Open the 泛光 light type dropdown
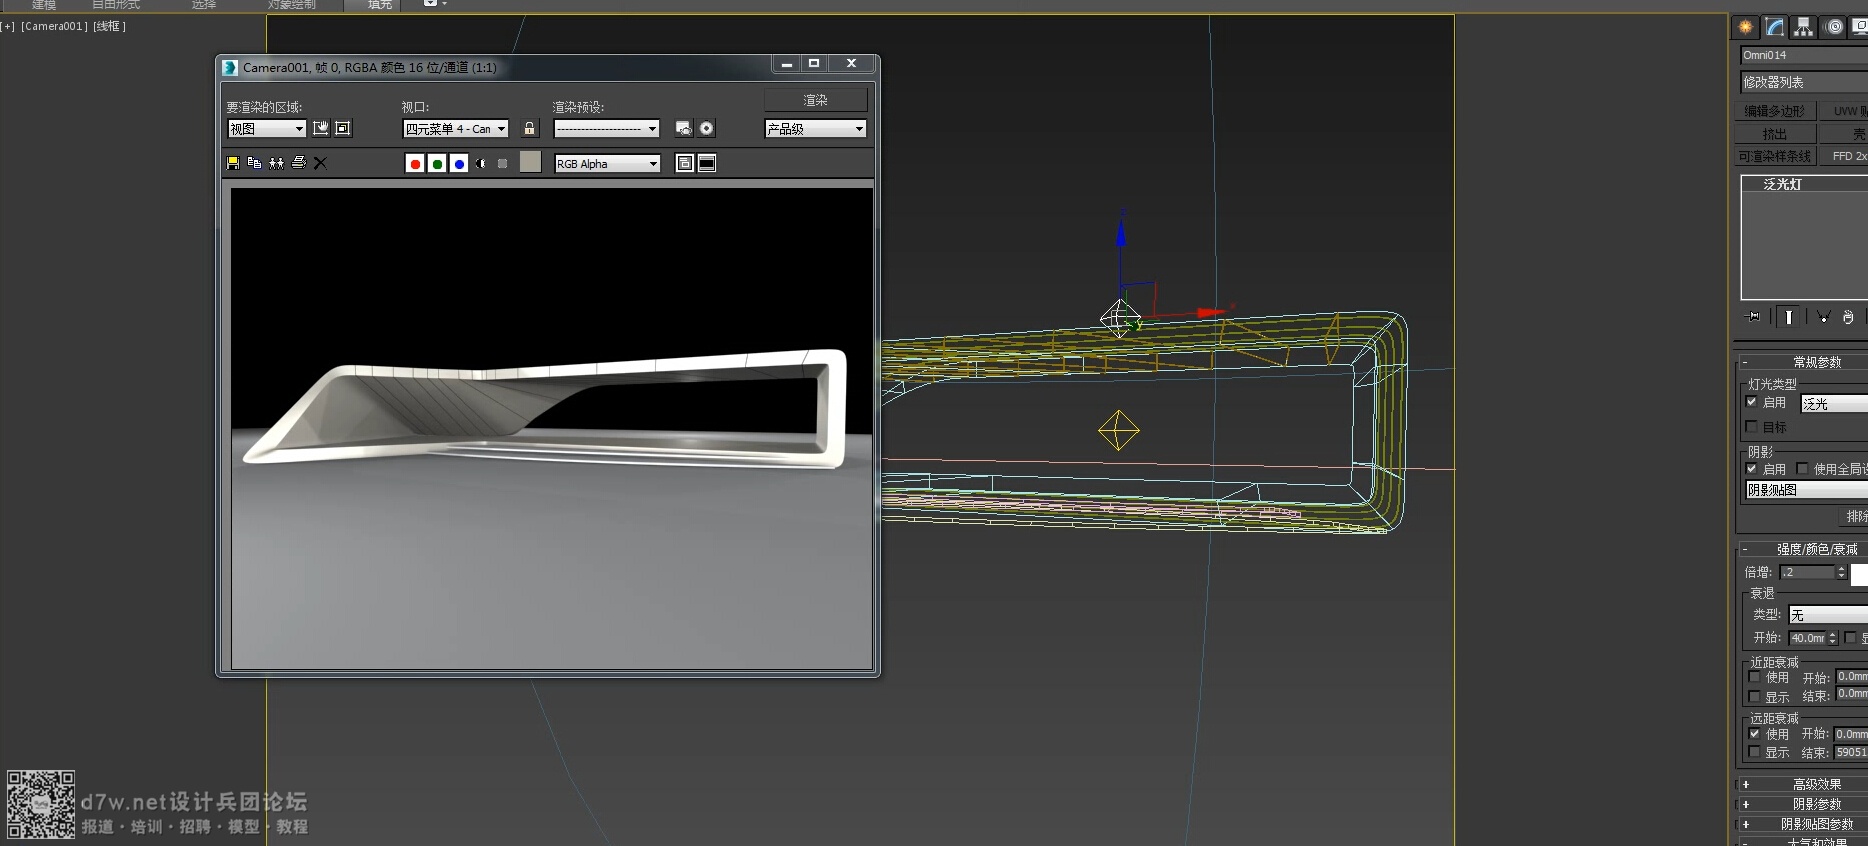Image resolution: width=1868 pixels, height=846 pixels. 1834,403
